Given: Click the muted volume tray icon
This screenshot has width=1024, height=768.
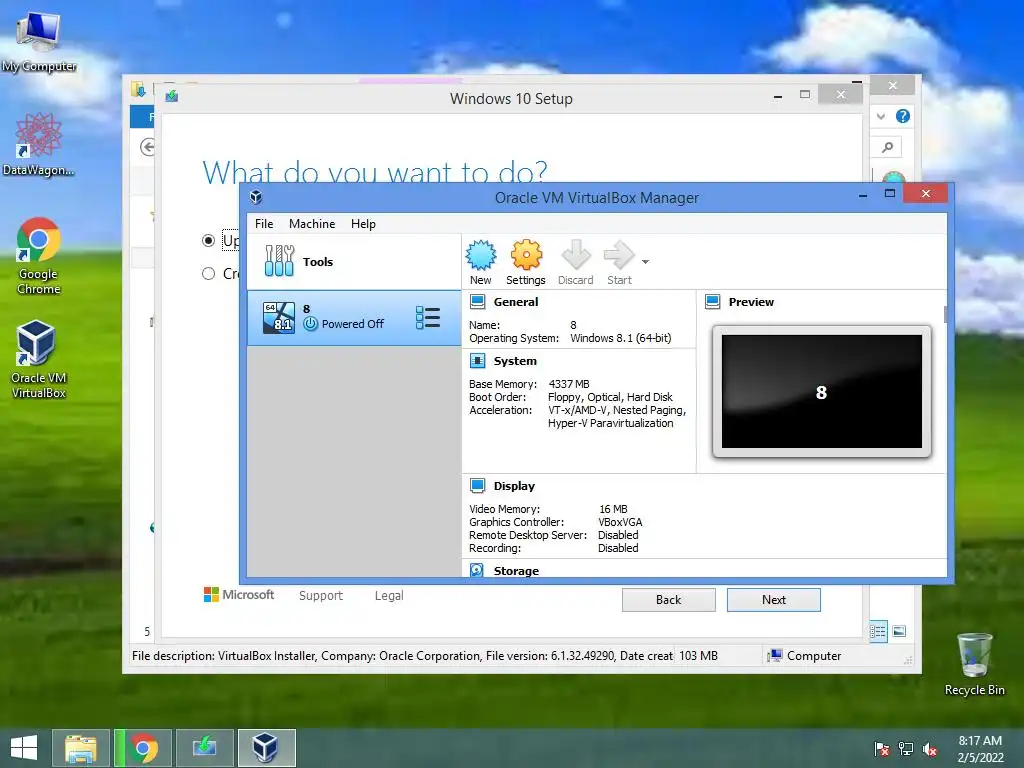Looking at the screenshot, I should point(930,749).
